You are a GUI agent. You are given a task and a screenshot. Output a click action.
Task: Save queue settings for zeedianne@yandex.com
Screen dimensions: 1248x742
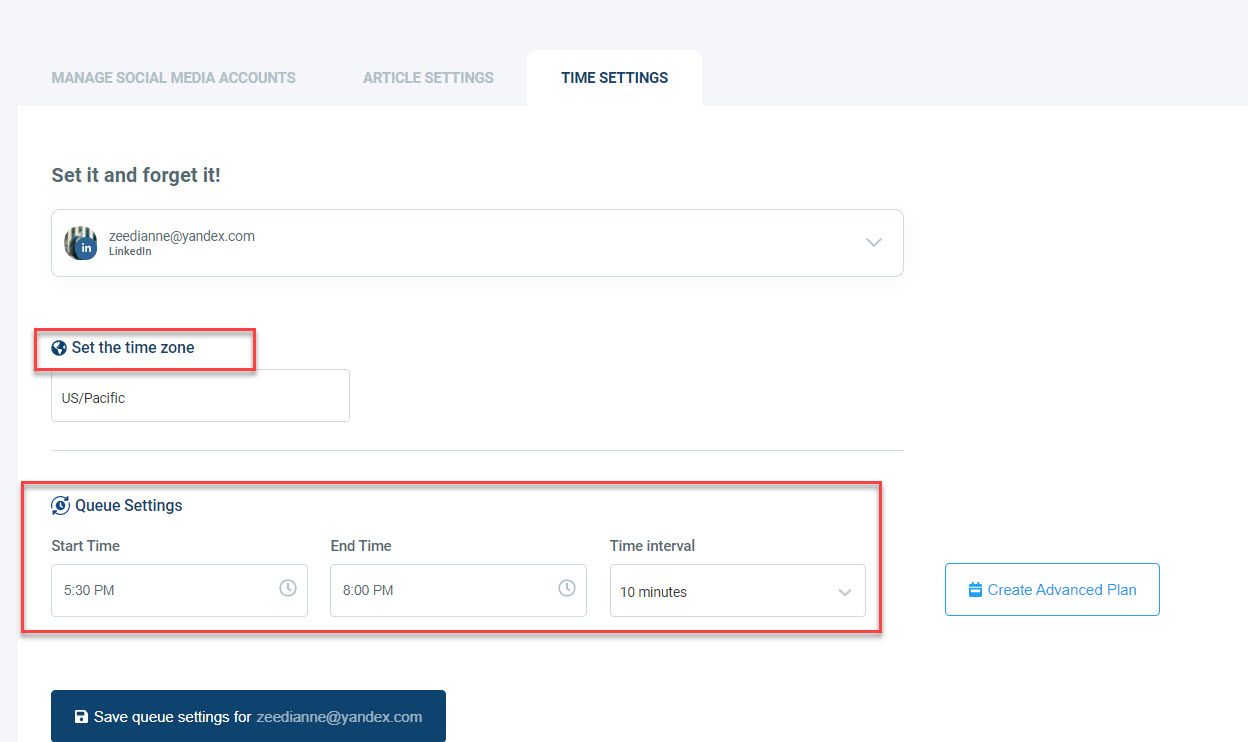pyautogui.click(x=248, y=716)
